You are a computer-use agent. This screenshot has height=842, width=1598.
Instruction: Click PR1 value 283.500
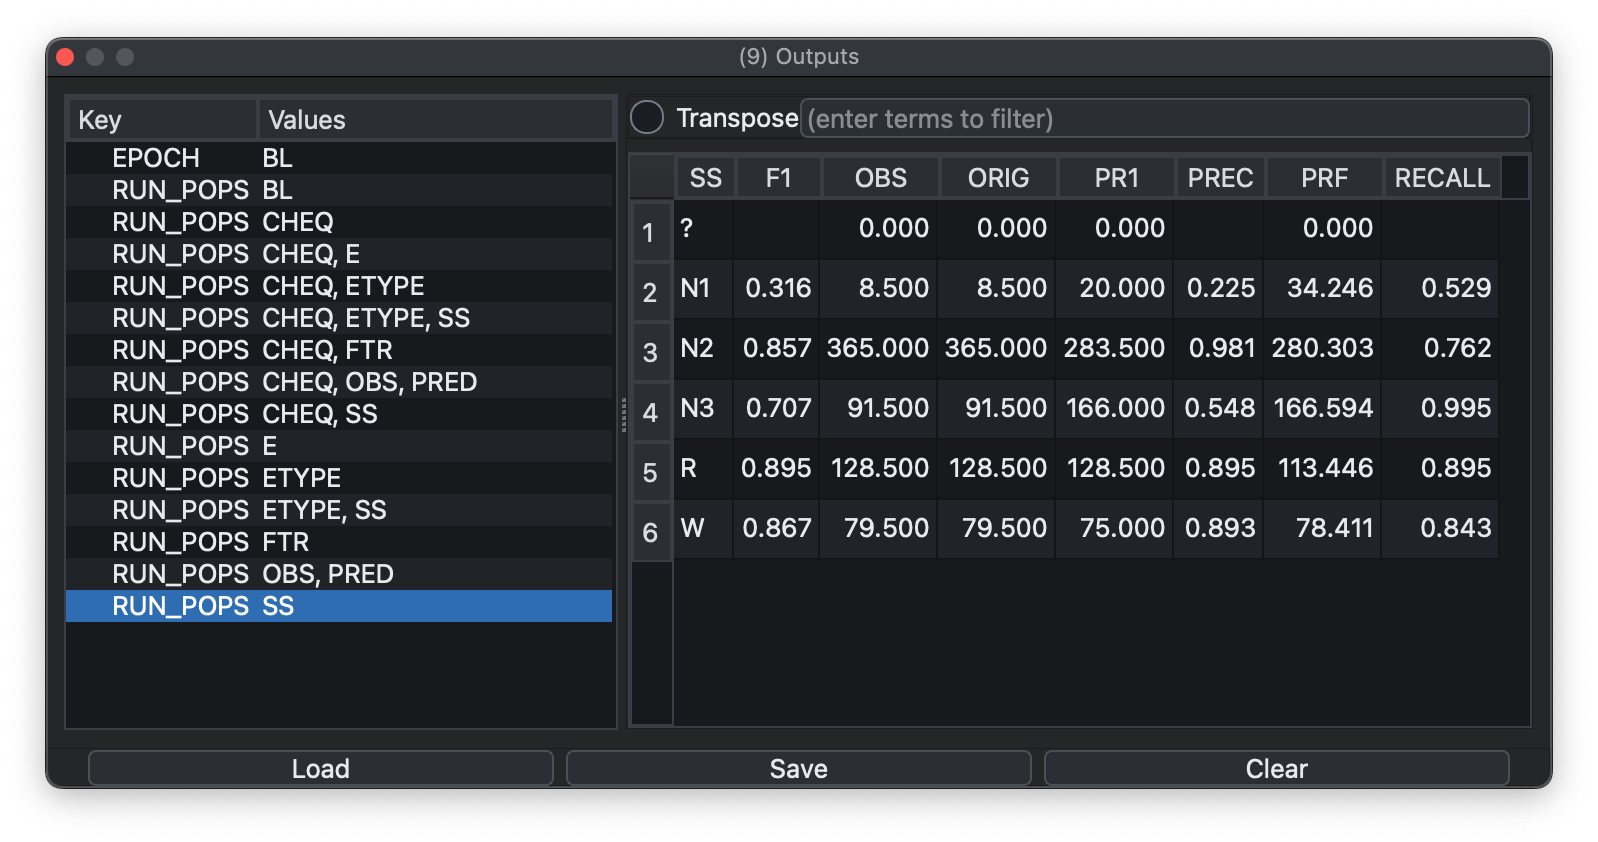(x=1115, y=349)
